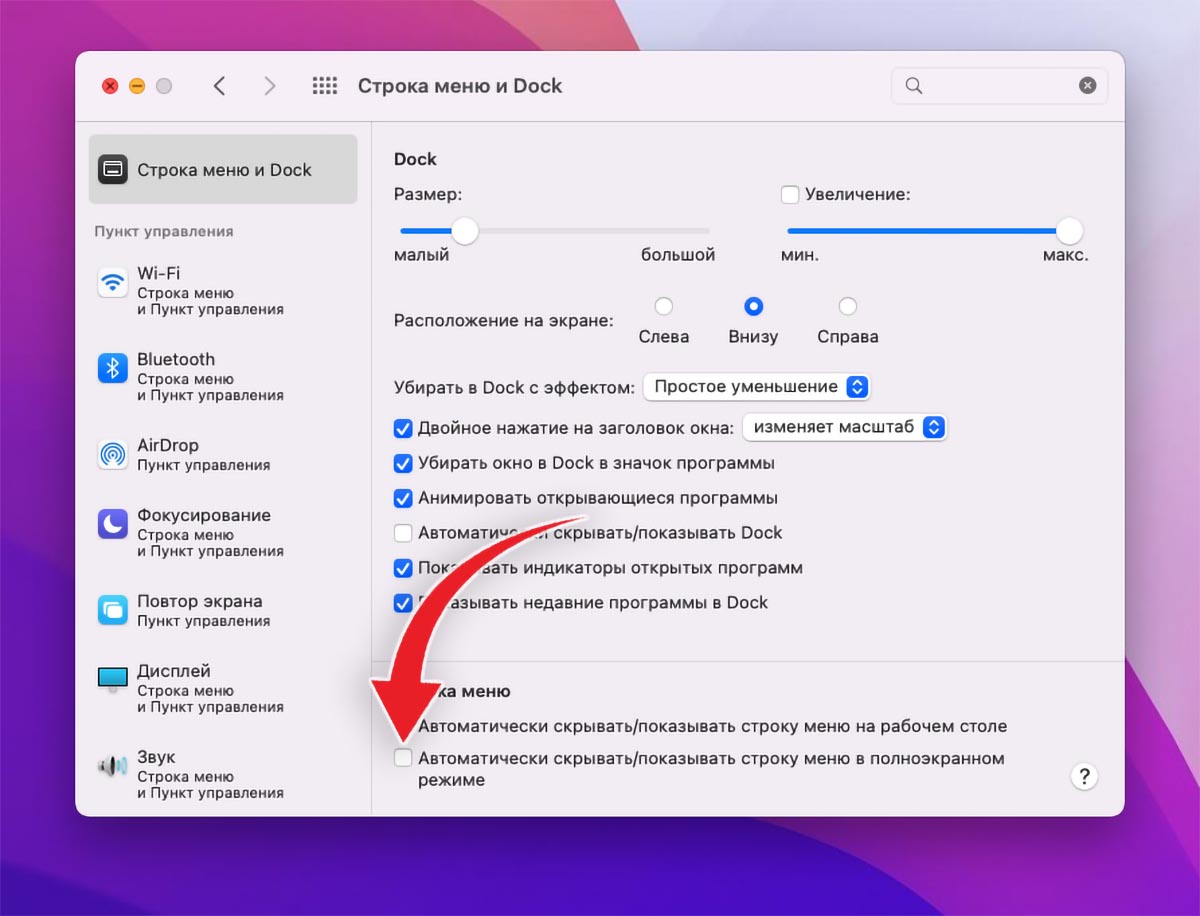Click the Дисплей monitor icon
The image size is (1200, 916).
coord(113,680)
